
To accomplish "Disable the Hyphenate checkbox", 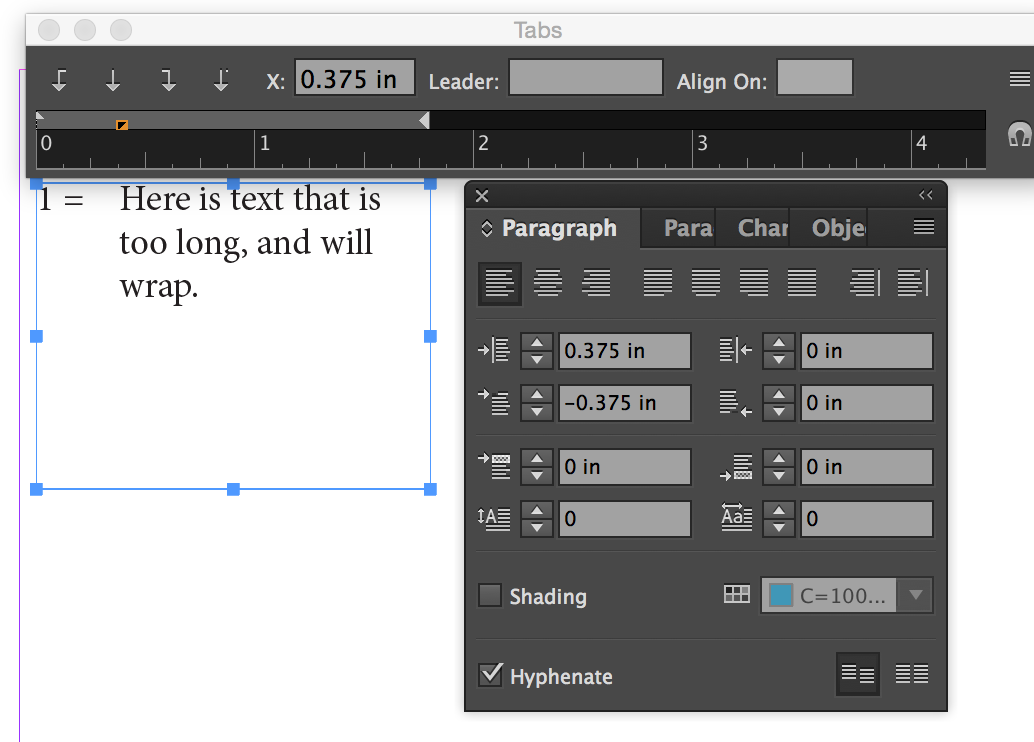I will coord(490,674).
